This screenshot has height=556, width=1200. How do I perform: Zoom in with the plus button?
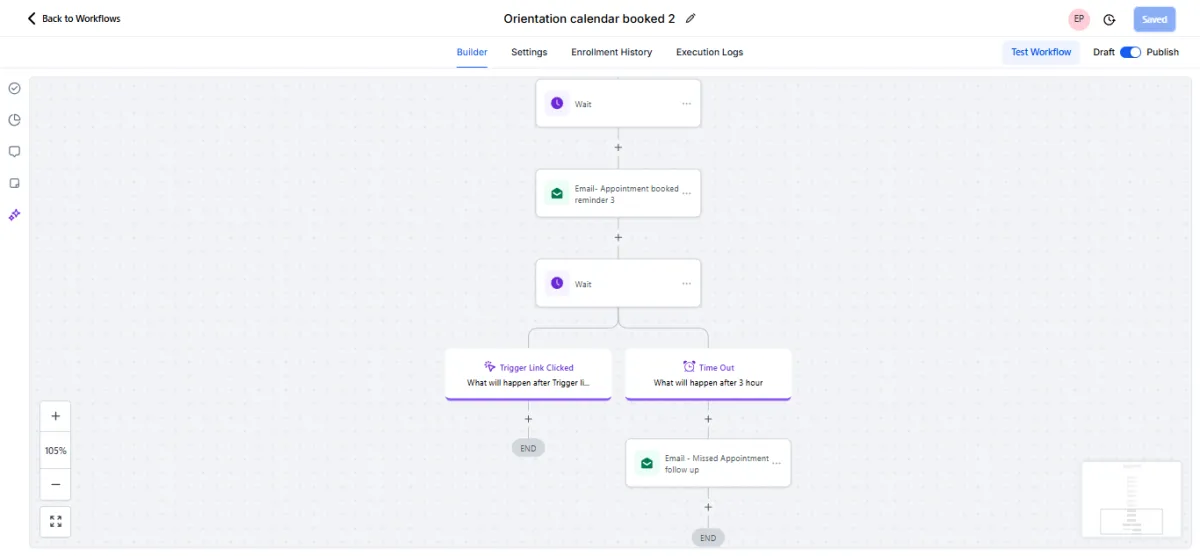click(x=56, y=416)
